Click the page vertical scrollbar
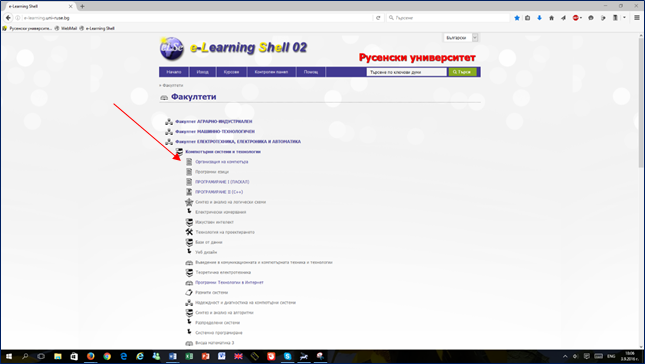Viewport: 645px width, 364px height. point(641,192)
